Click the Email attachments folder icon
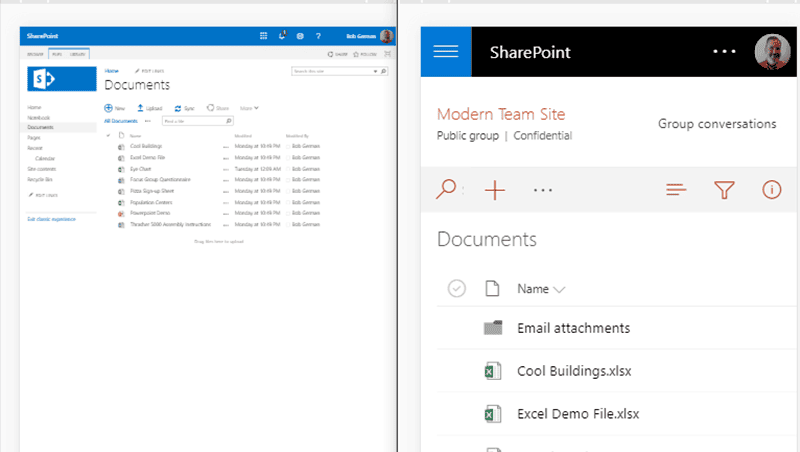 click(493, 328)
